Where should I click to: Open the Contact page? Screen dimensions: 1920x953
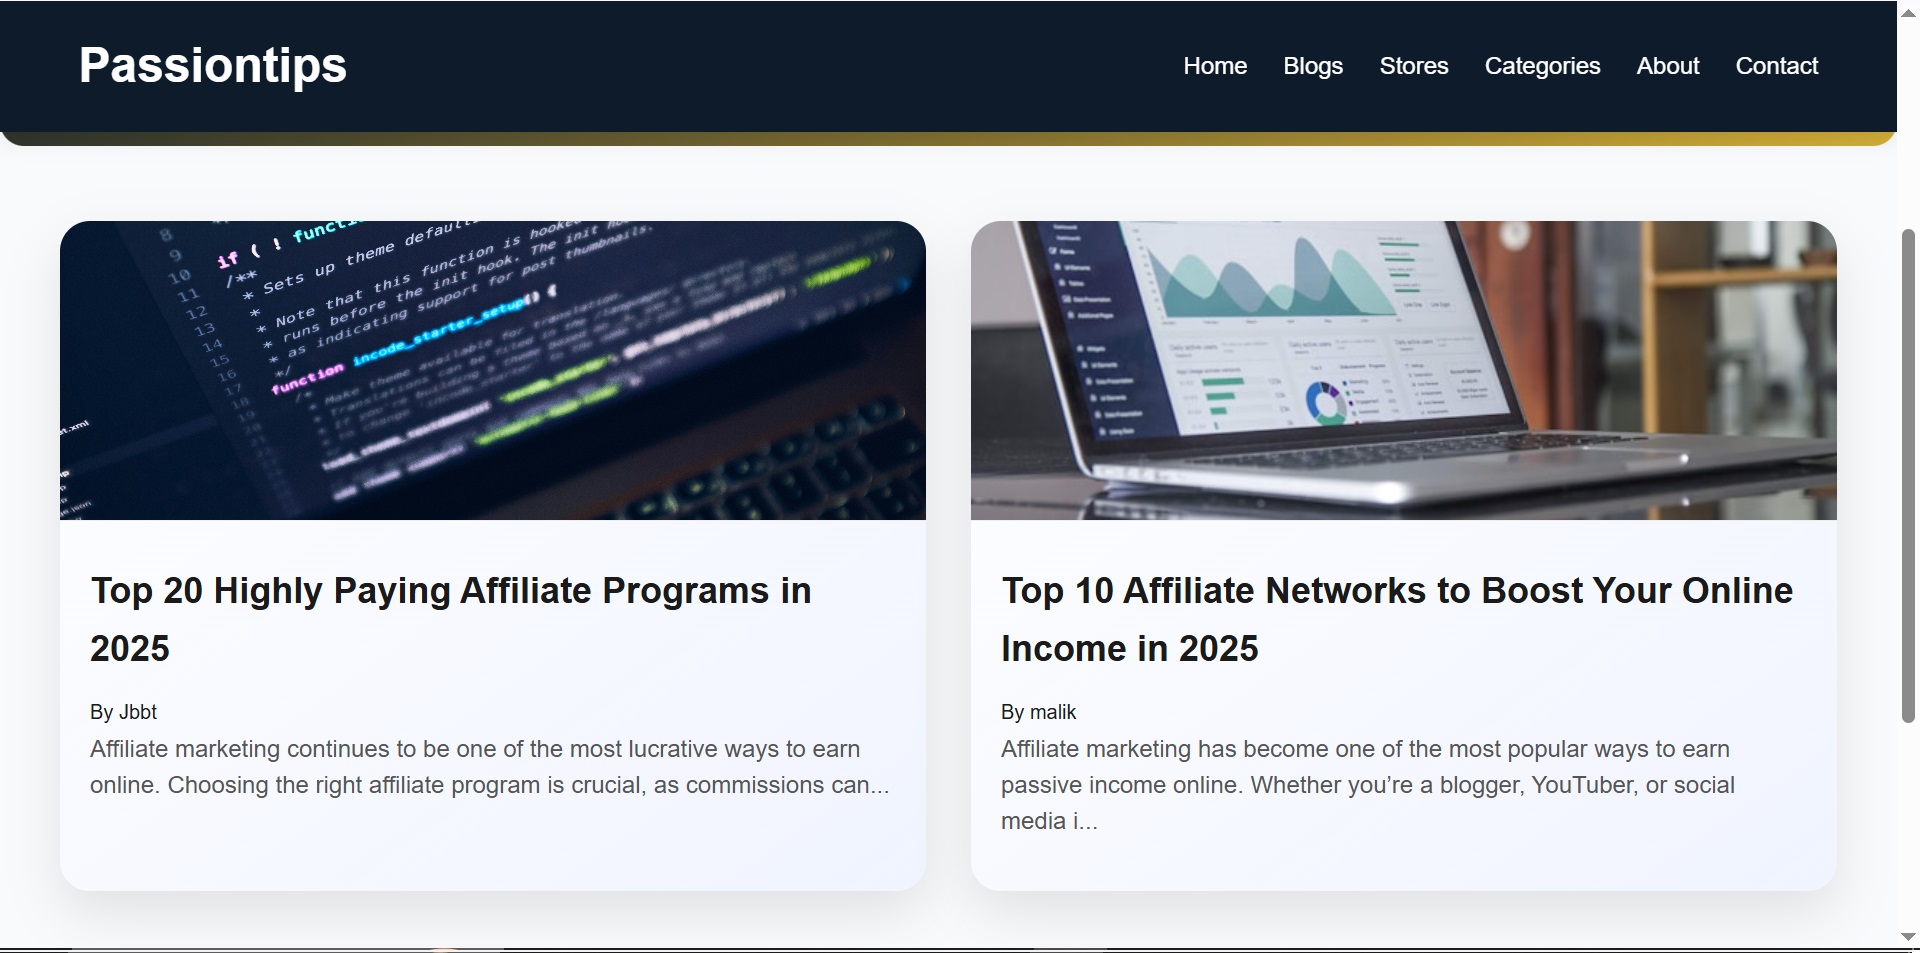[1777, 66]
